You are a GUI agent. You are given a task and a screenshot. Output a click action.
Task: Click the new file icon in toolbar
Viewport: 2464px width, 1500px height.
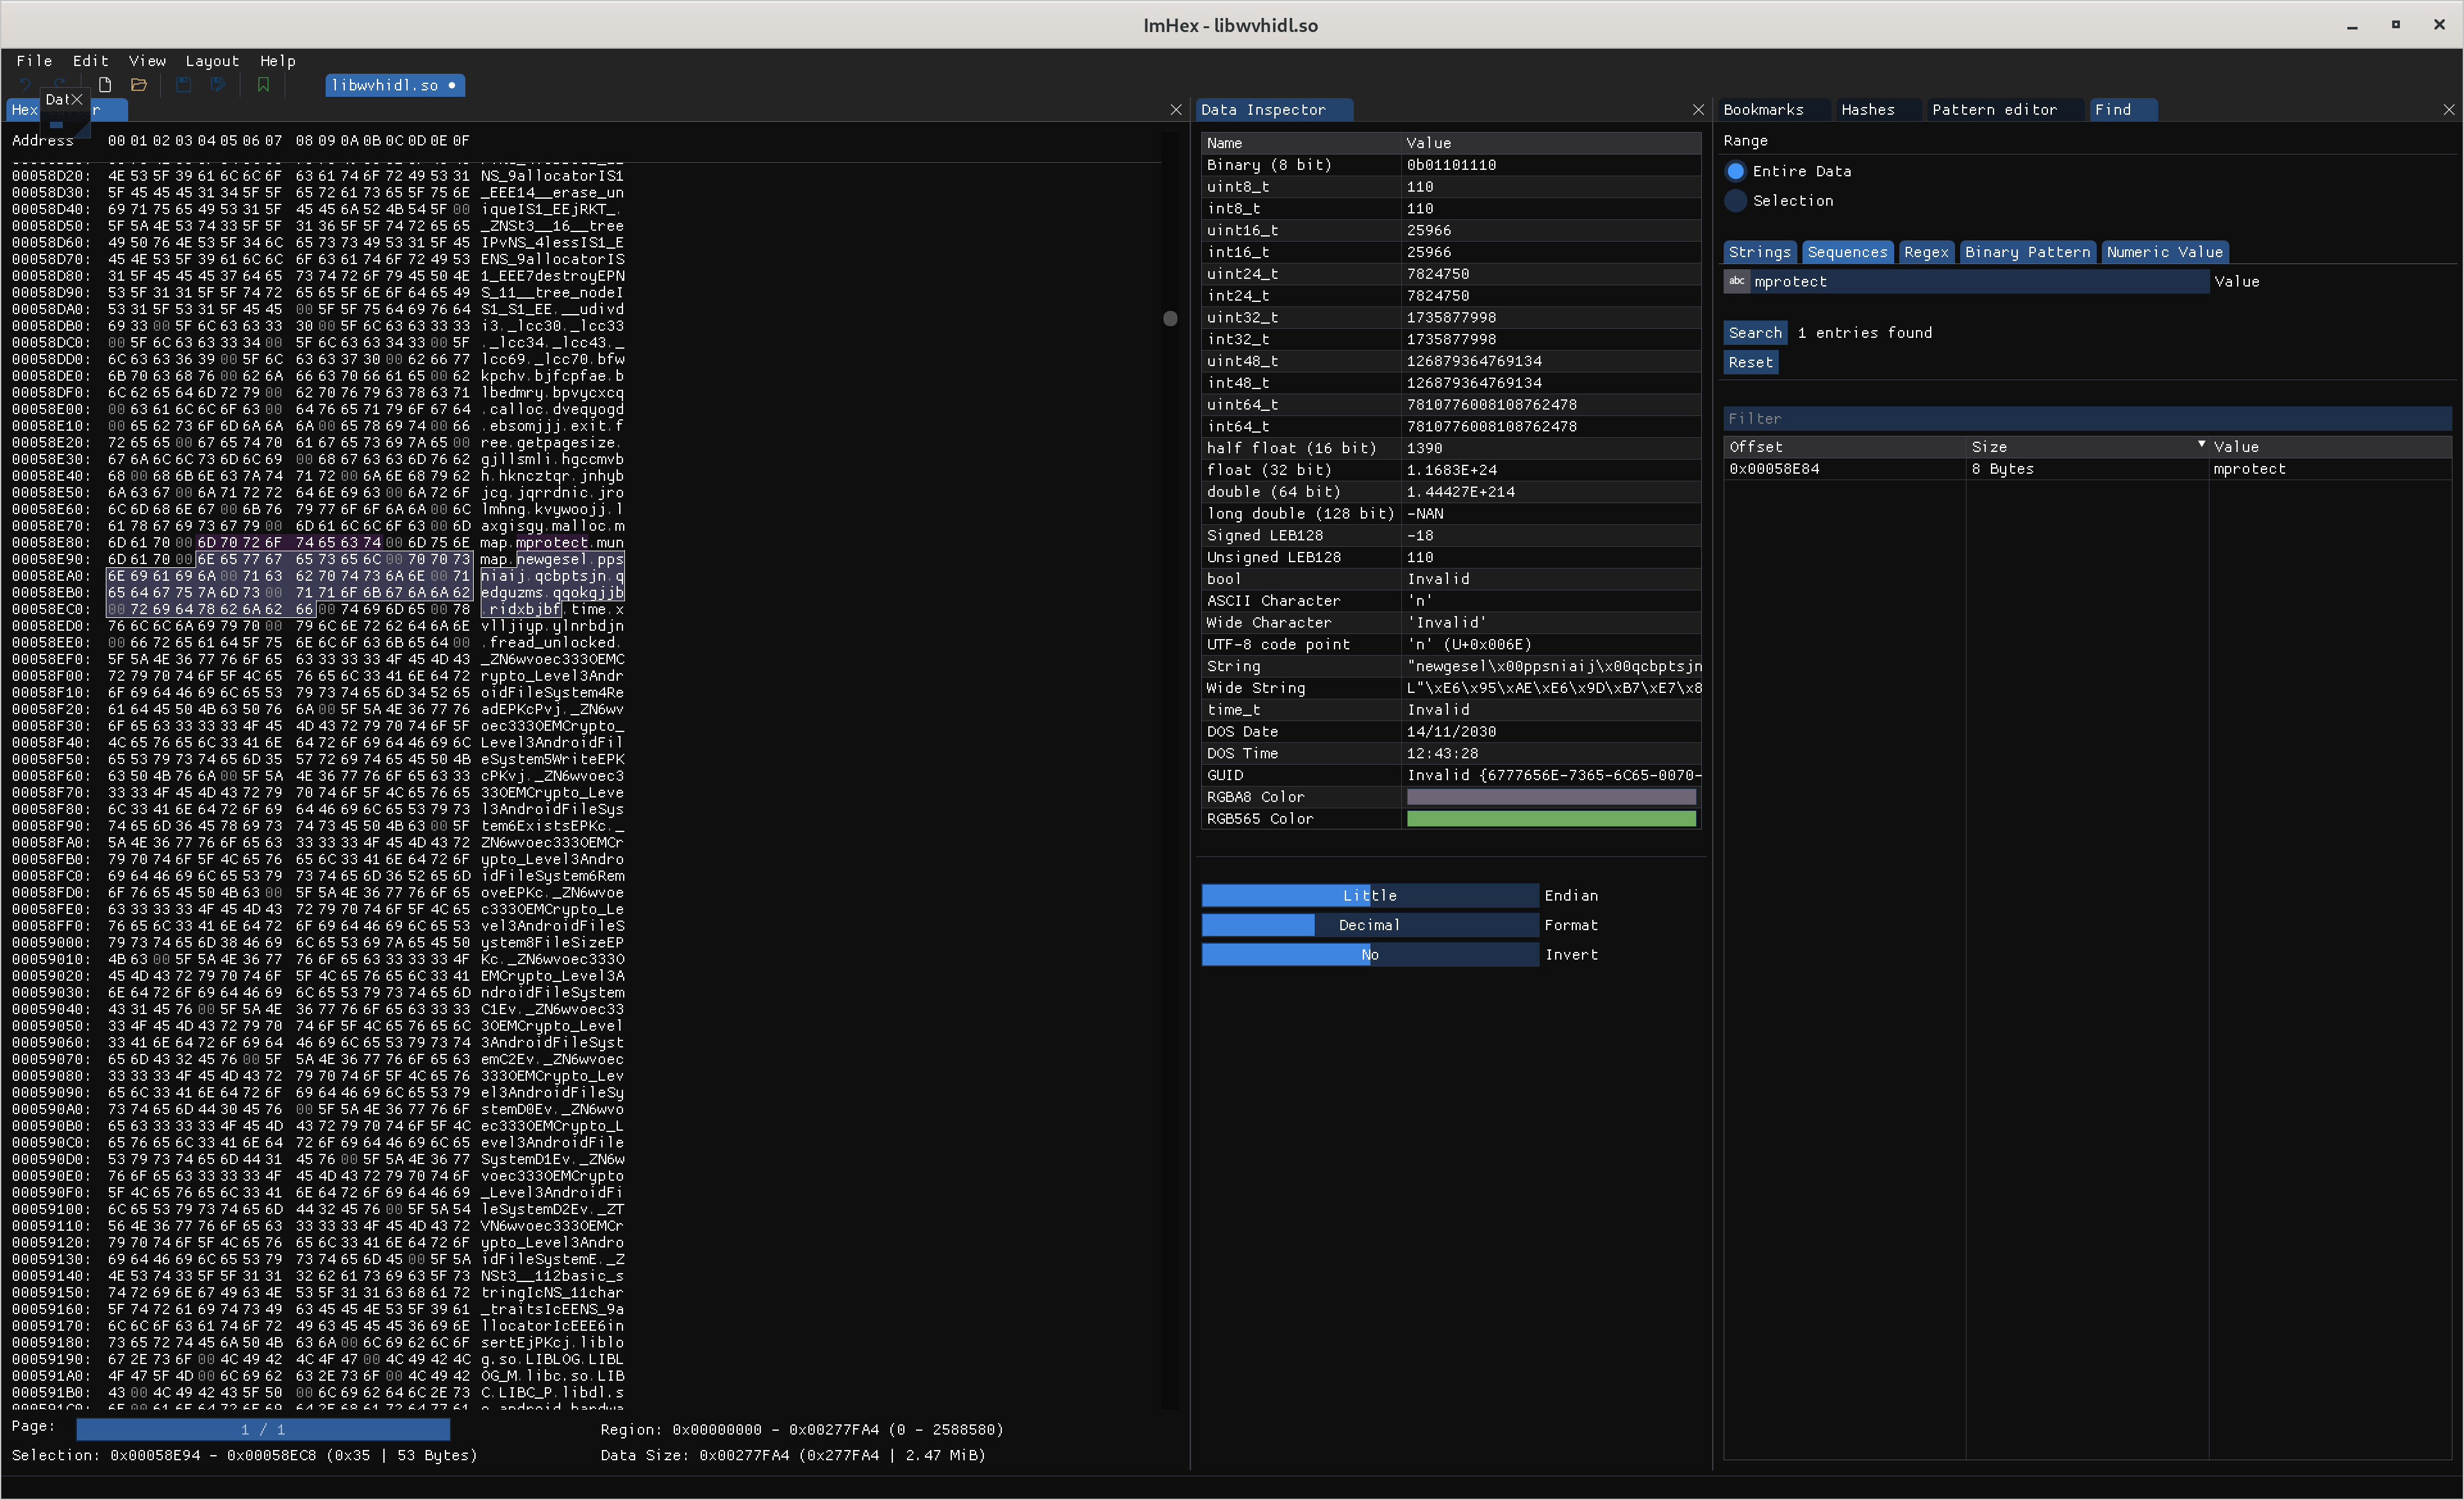pyautogui.click(x=104, y=85)
